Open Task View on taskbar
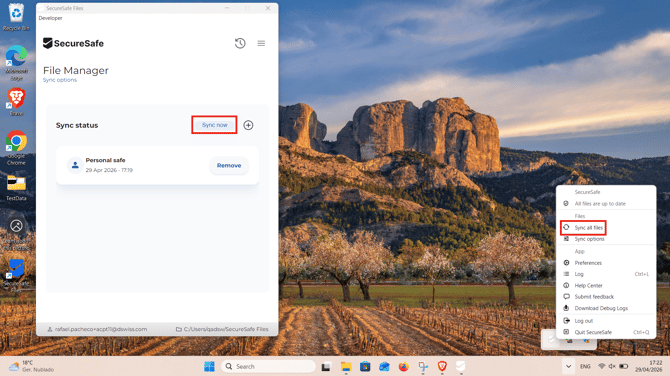This screenshot has width=670, height=376. pyautogui.click(x=326, y=366)
